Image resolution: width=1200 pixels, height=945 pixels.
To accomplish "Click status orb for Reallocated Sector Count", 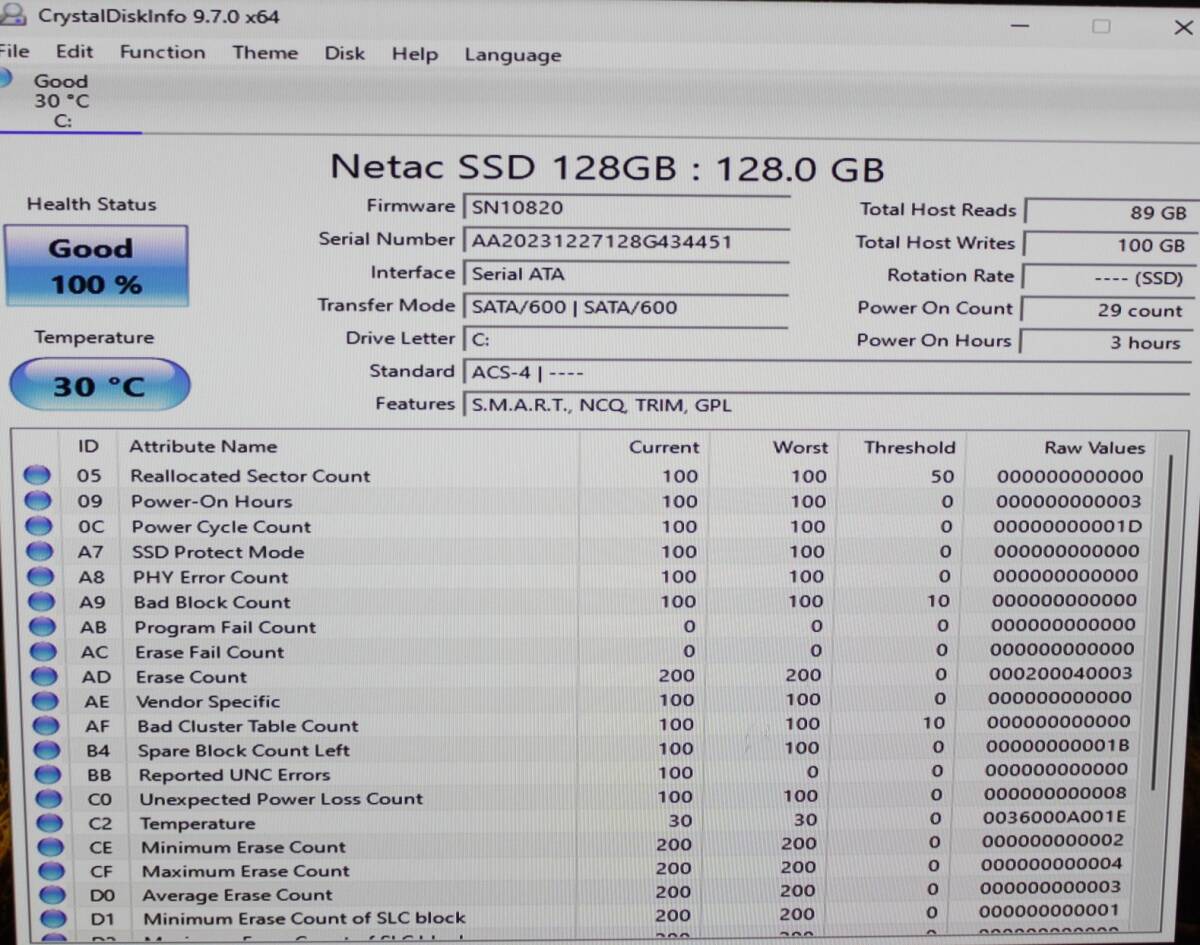I will (x=37, y=476).
